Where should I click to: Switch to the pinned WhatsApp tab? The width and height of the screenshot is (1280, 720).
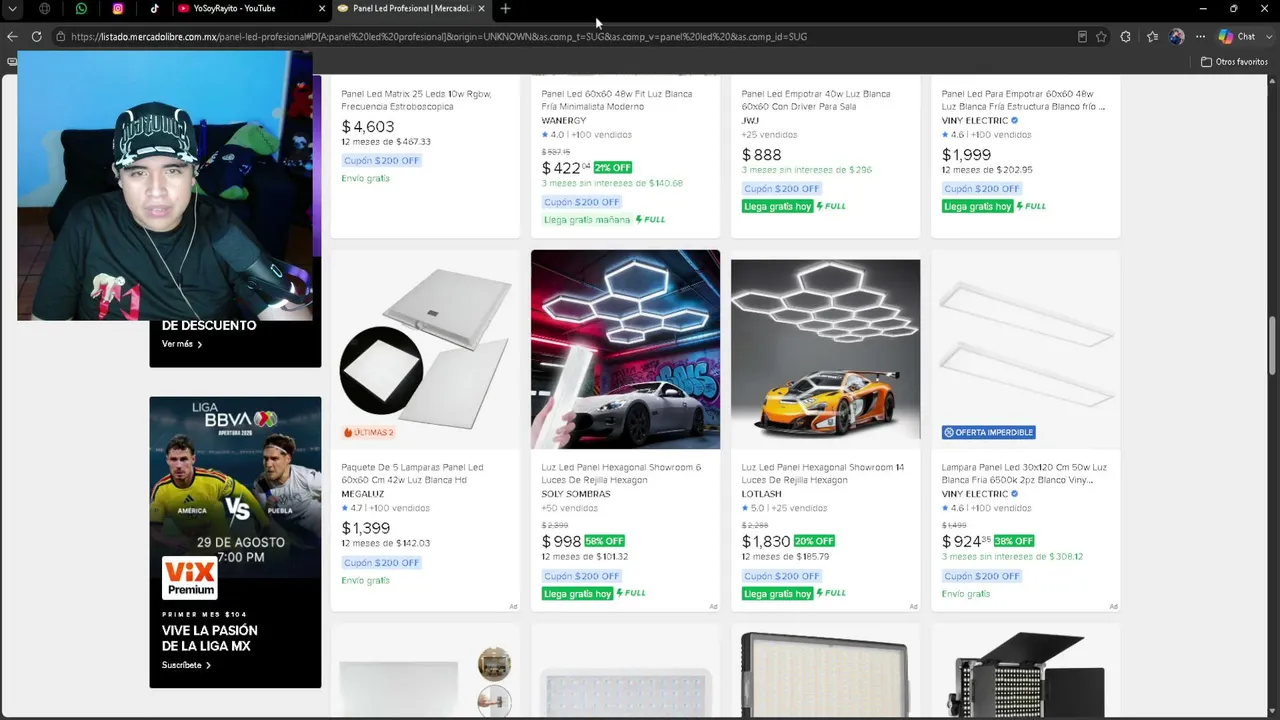click(81, 9)
